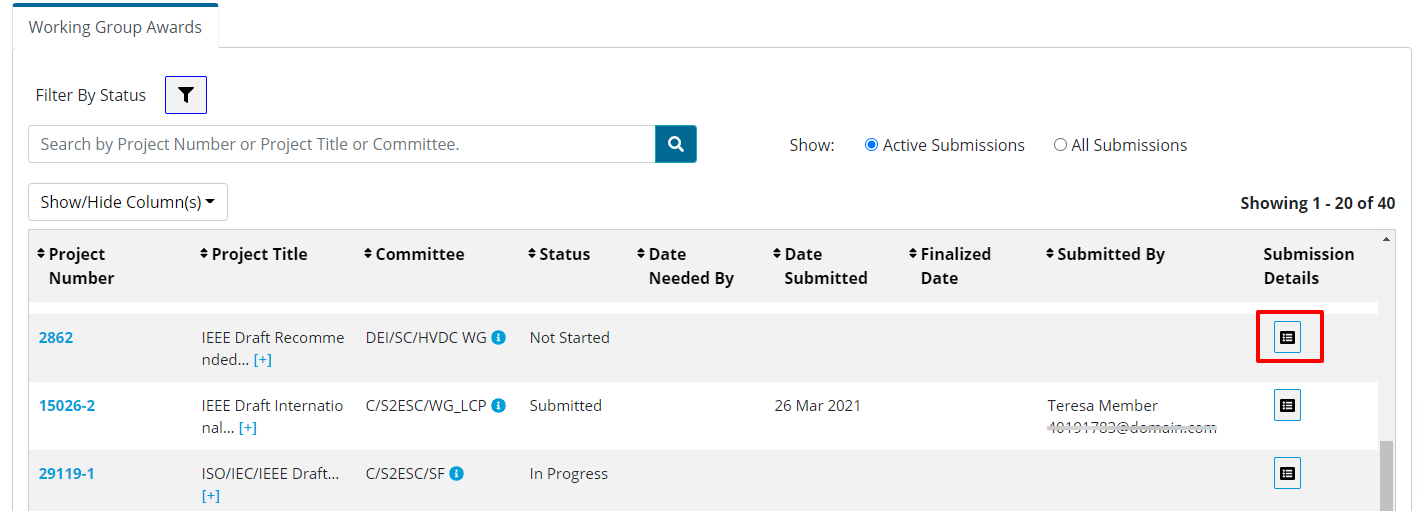Open the Show/Hide Column(s) dropdown
The image size is (1421, 511).
tap(128, 202)
